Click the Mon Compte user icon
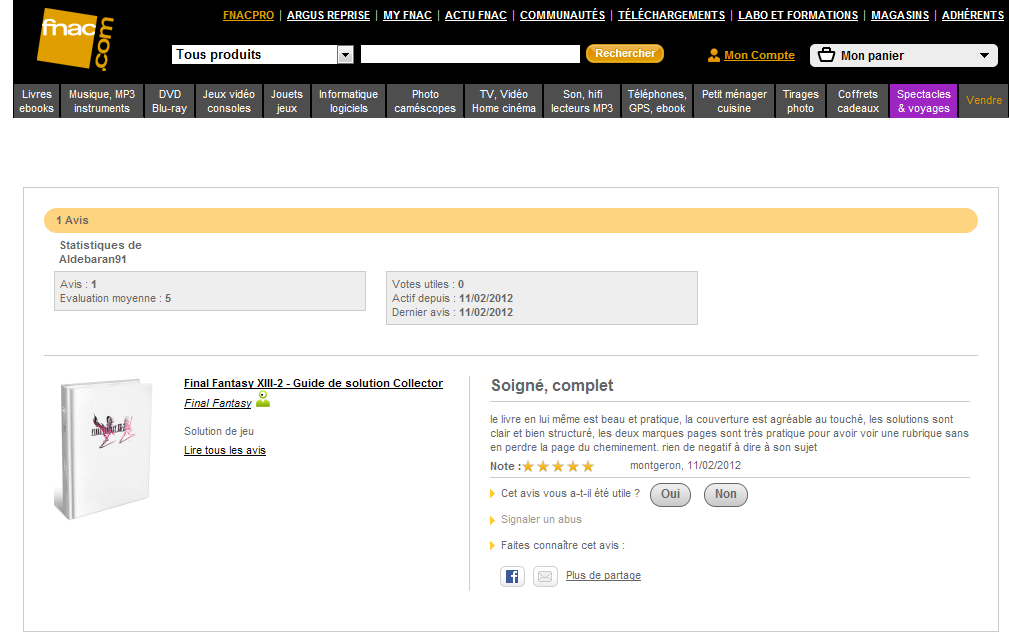This screenshot has height=644, width=1009. [x=714, y=56]
